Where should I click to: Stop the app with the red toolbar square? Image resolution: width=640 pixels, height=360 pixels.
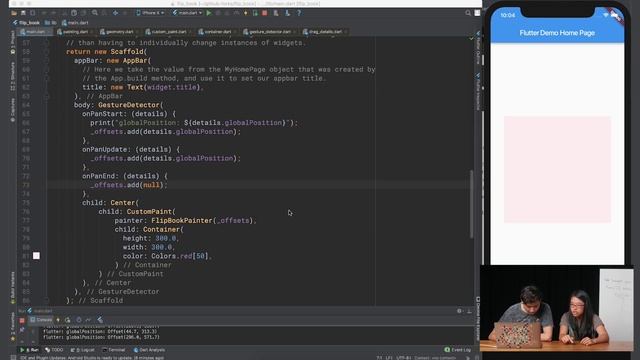[264, 13]
